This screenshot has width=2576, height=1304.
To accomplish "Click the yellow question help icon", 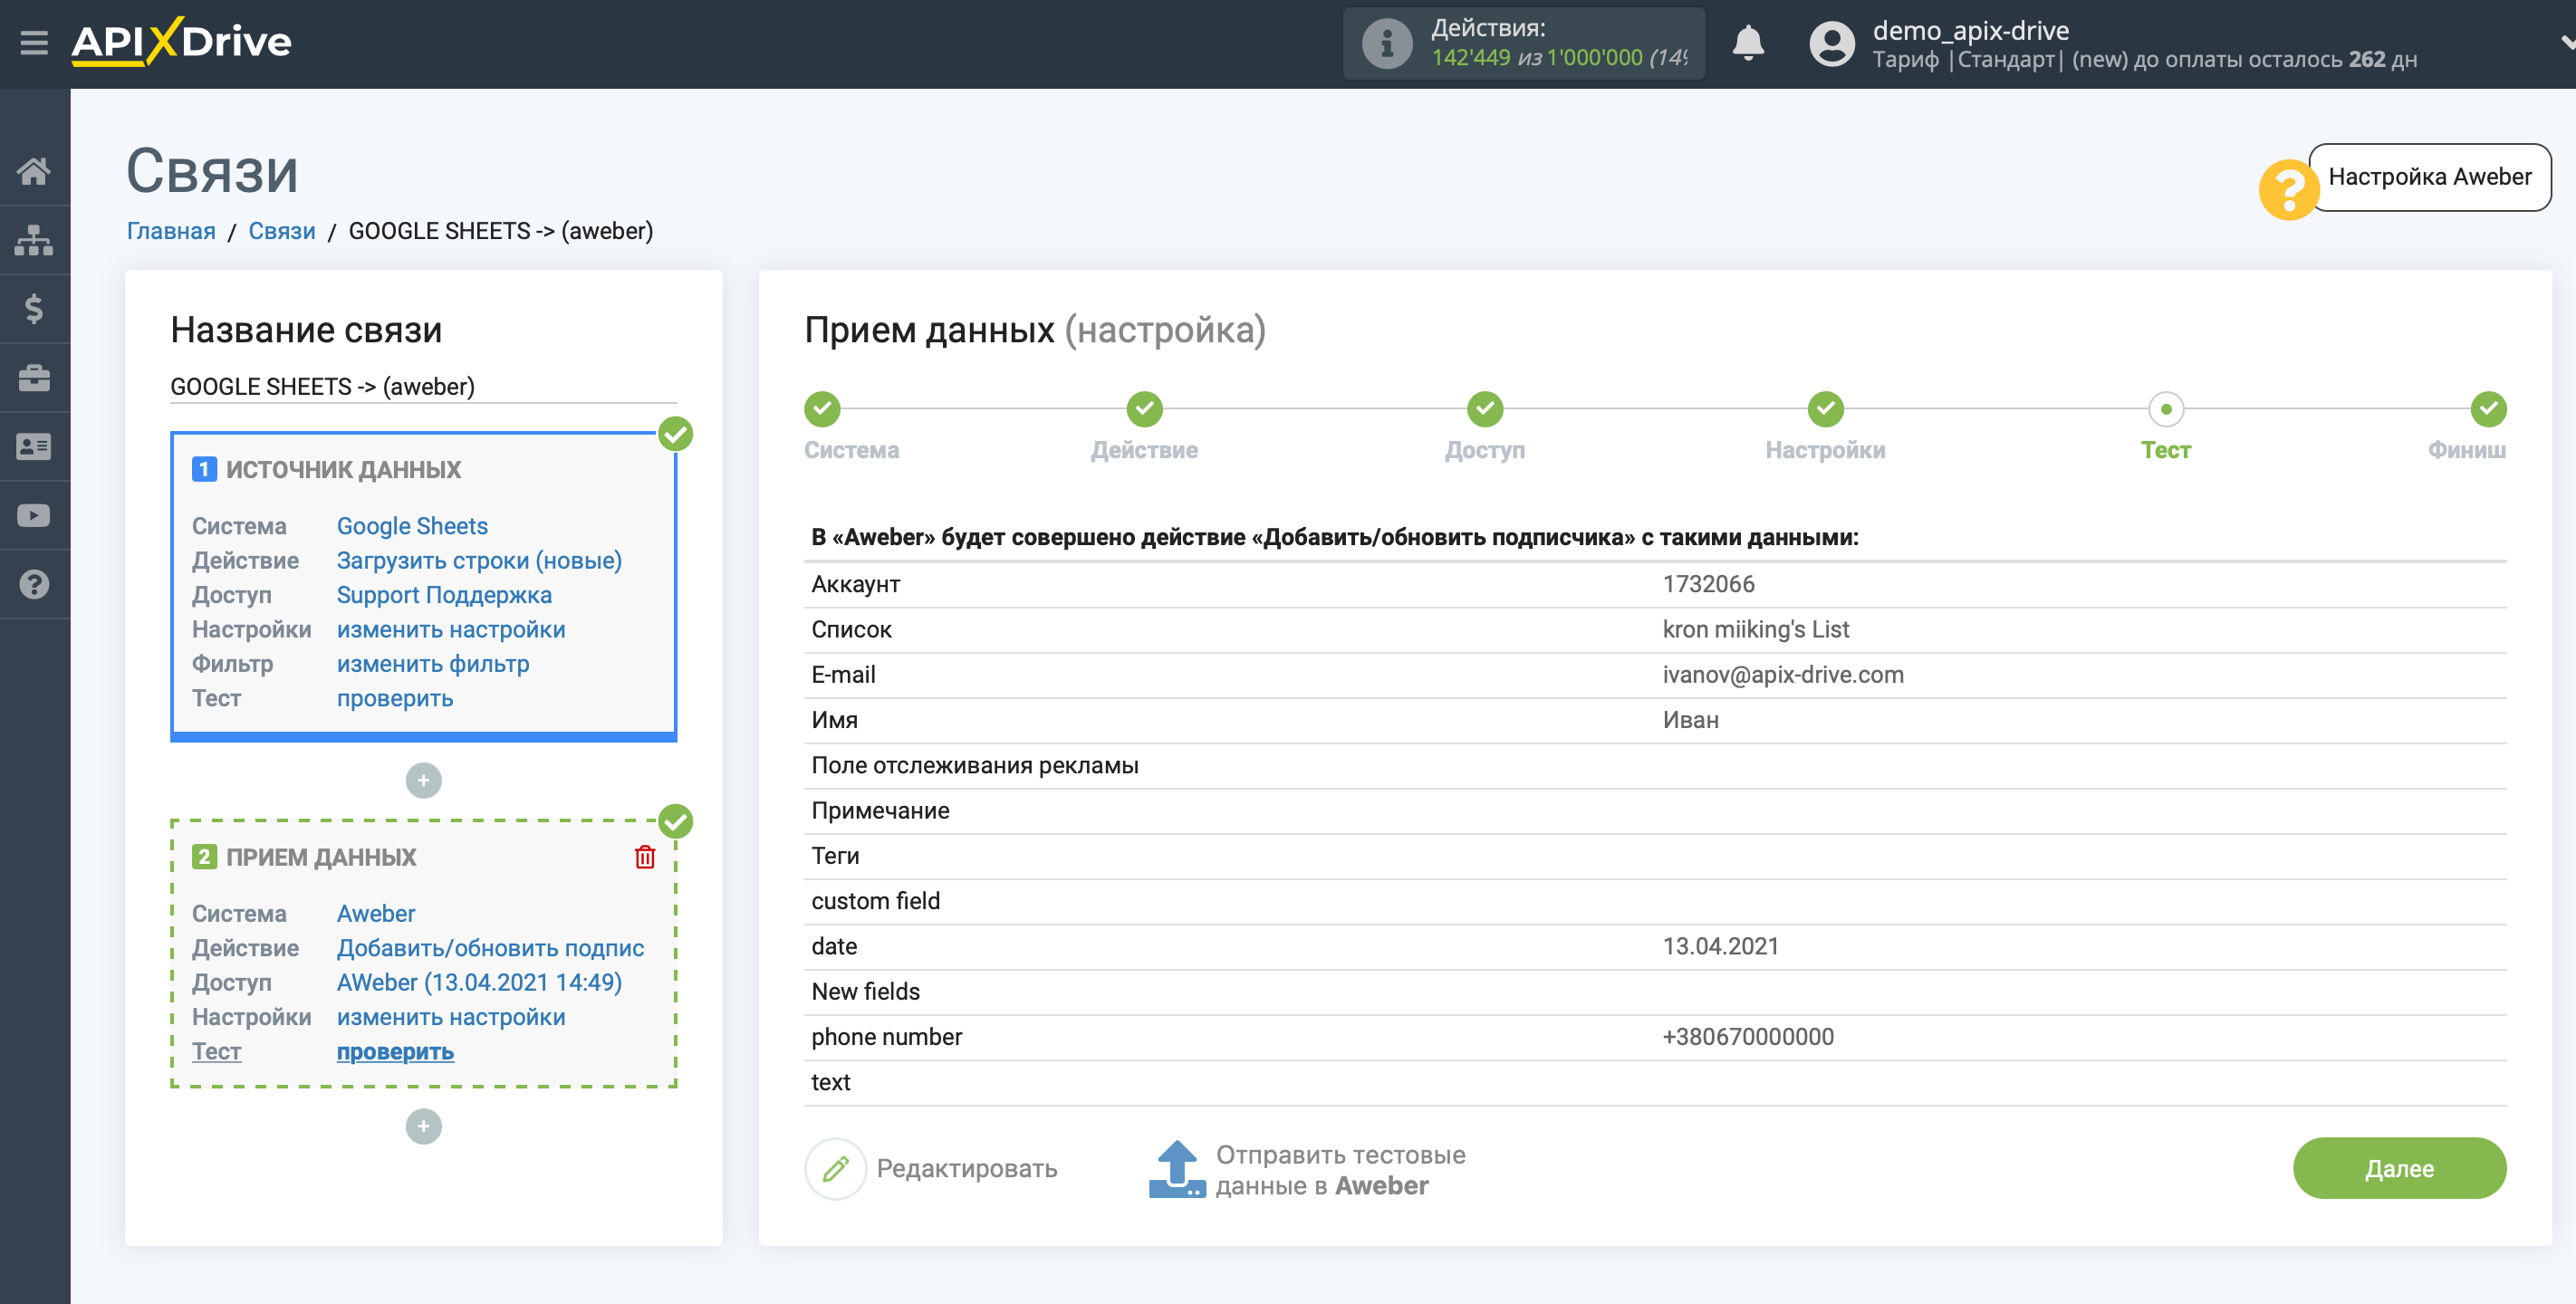I will [2288, 189].
